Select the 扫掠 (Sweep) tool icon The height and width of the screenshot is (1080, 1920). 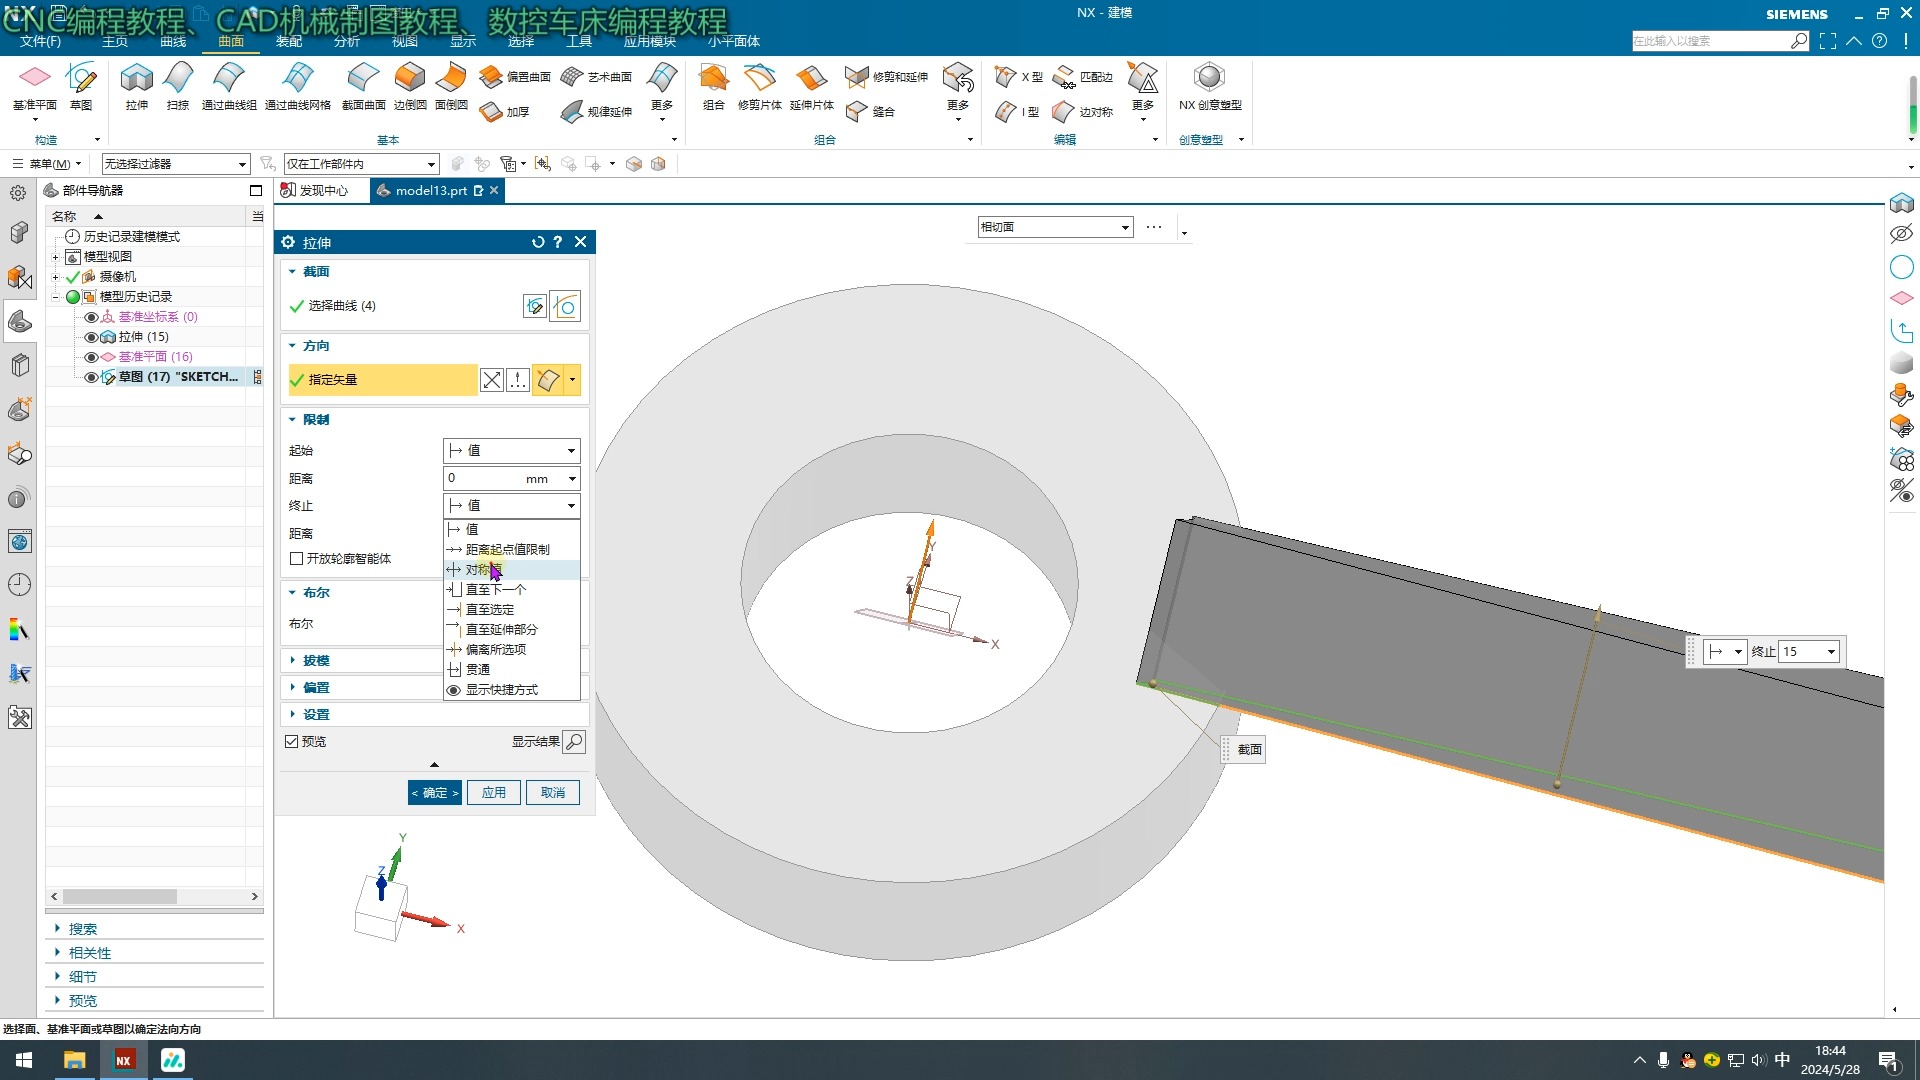click(x=178, y=78)
